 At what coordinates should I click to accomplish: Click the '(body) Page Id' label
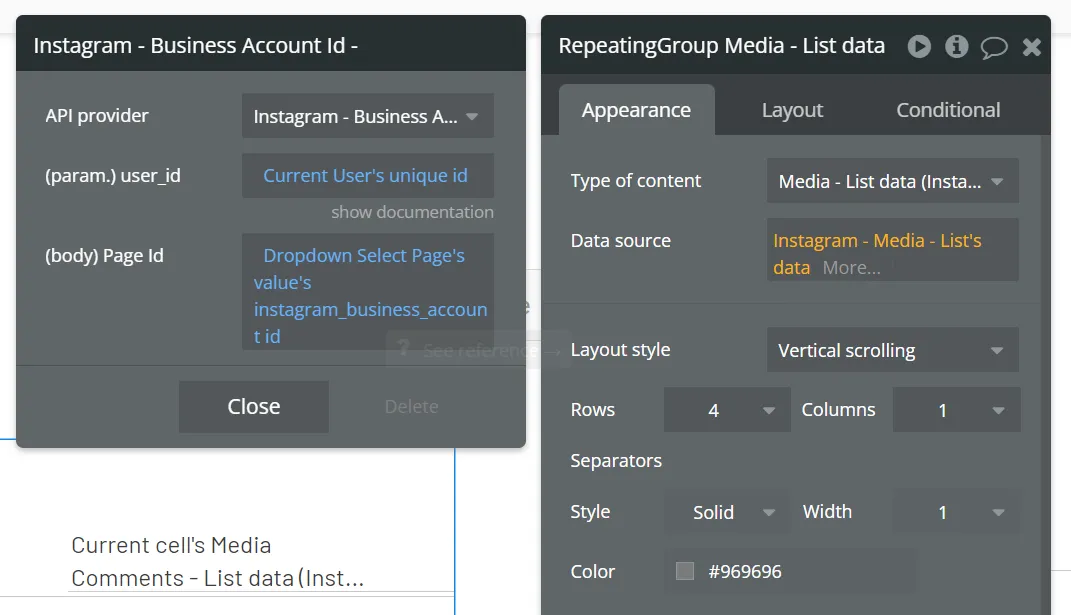(104, 256)
